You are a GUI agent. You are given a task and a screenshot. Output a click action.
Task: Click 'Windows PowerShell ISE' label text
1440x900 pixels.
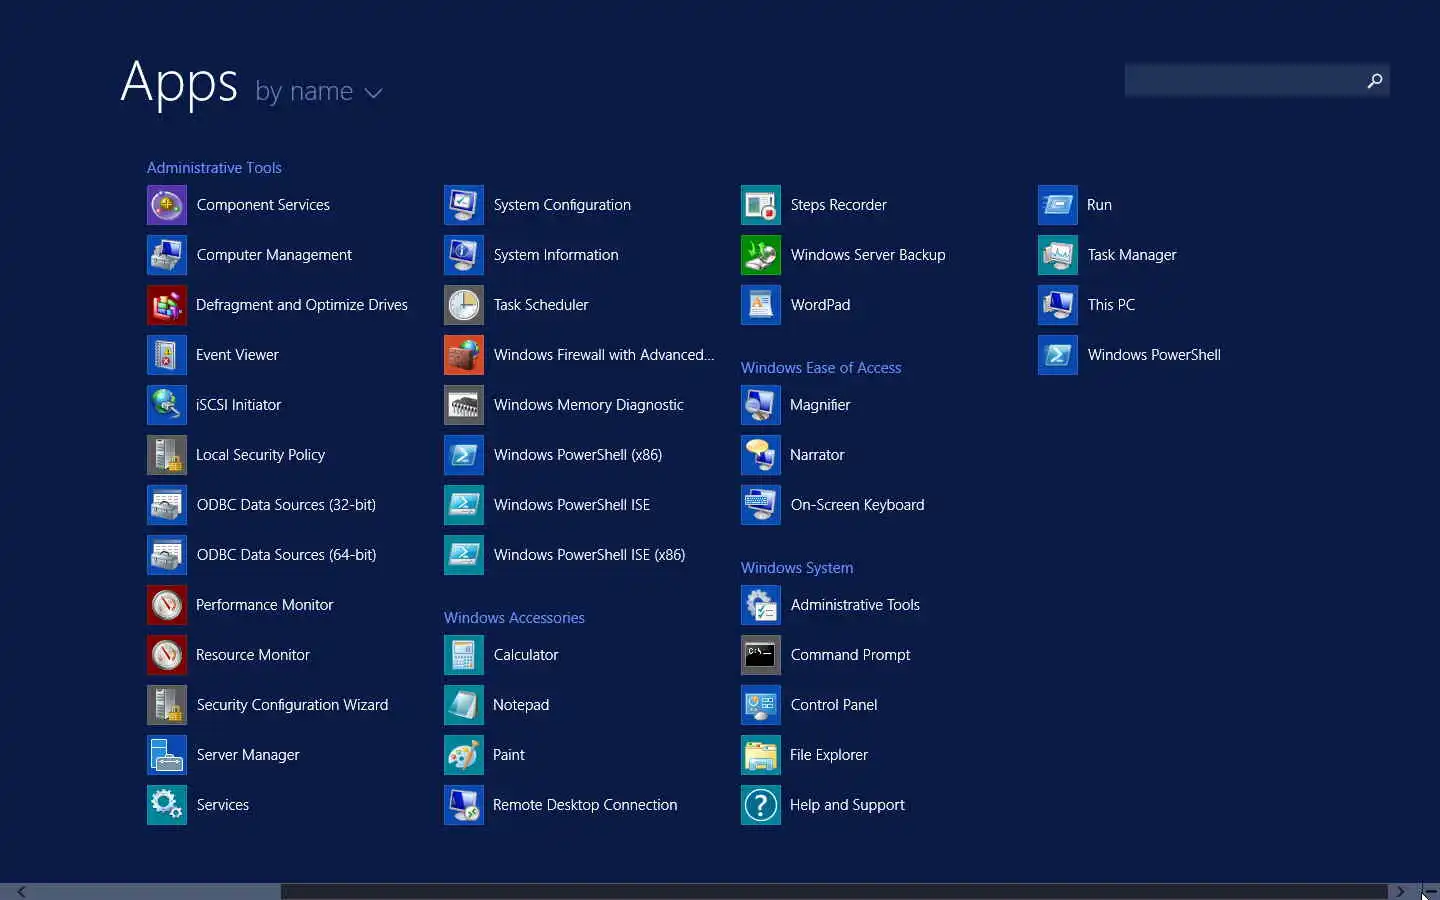point(572,505)
